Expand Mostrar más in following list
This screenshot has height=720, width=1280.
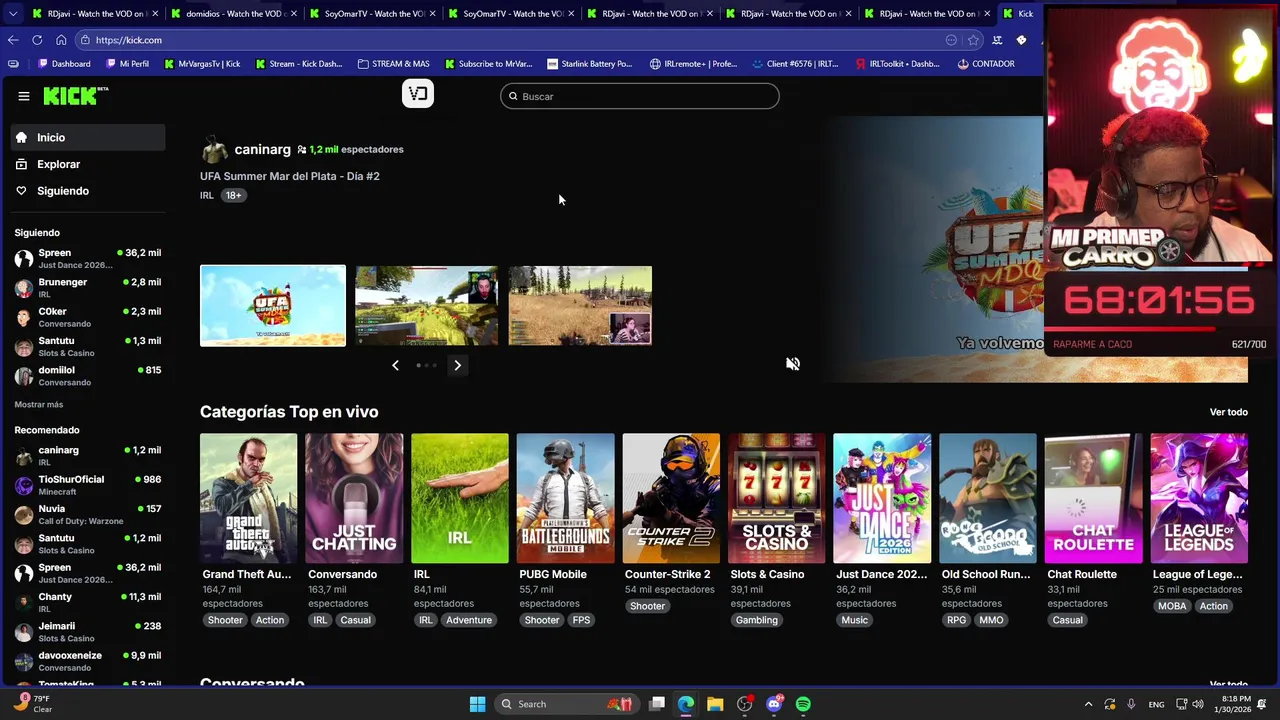point(39,405)
